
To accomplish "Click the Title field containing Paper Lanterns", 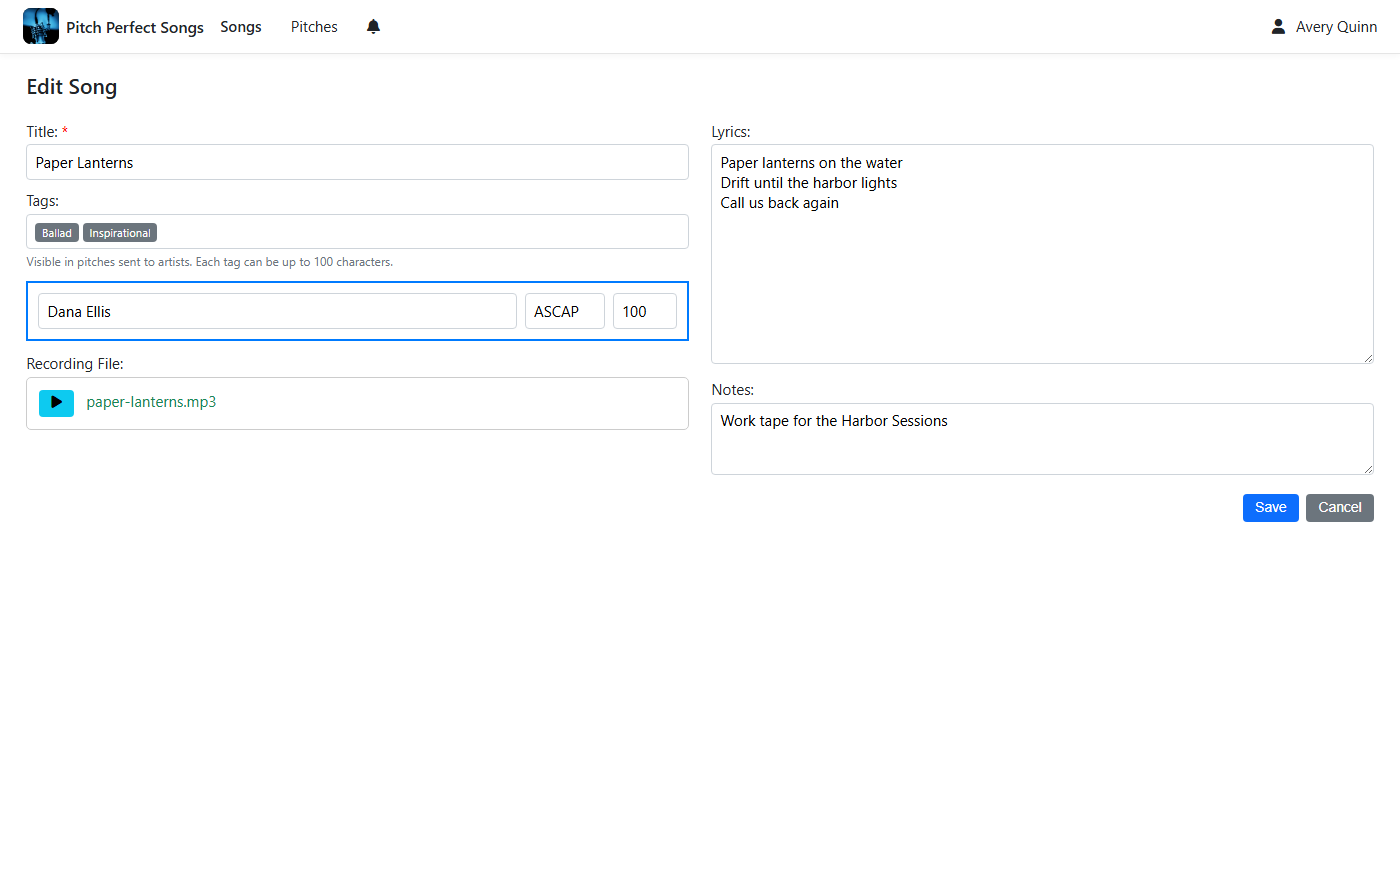I will click(x=357, y=162).
